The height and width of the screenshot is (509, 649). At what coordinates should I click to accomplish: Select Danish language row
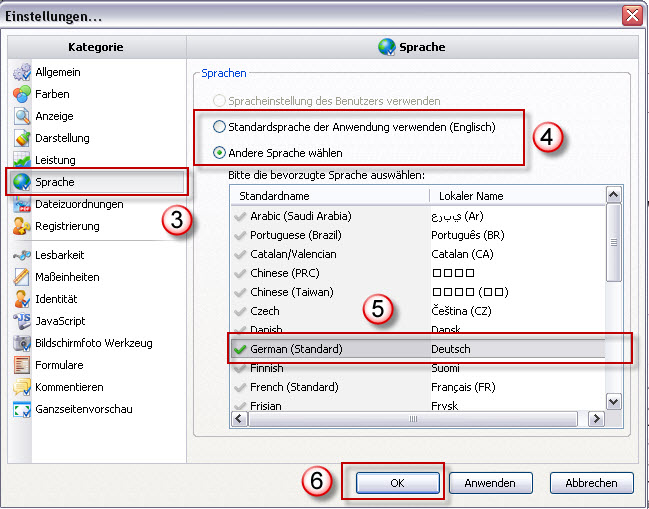tap(418, 330)
